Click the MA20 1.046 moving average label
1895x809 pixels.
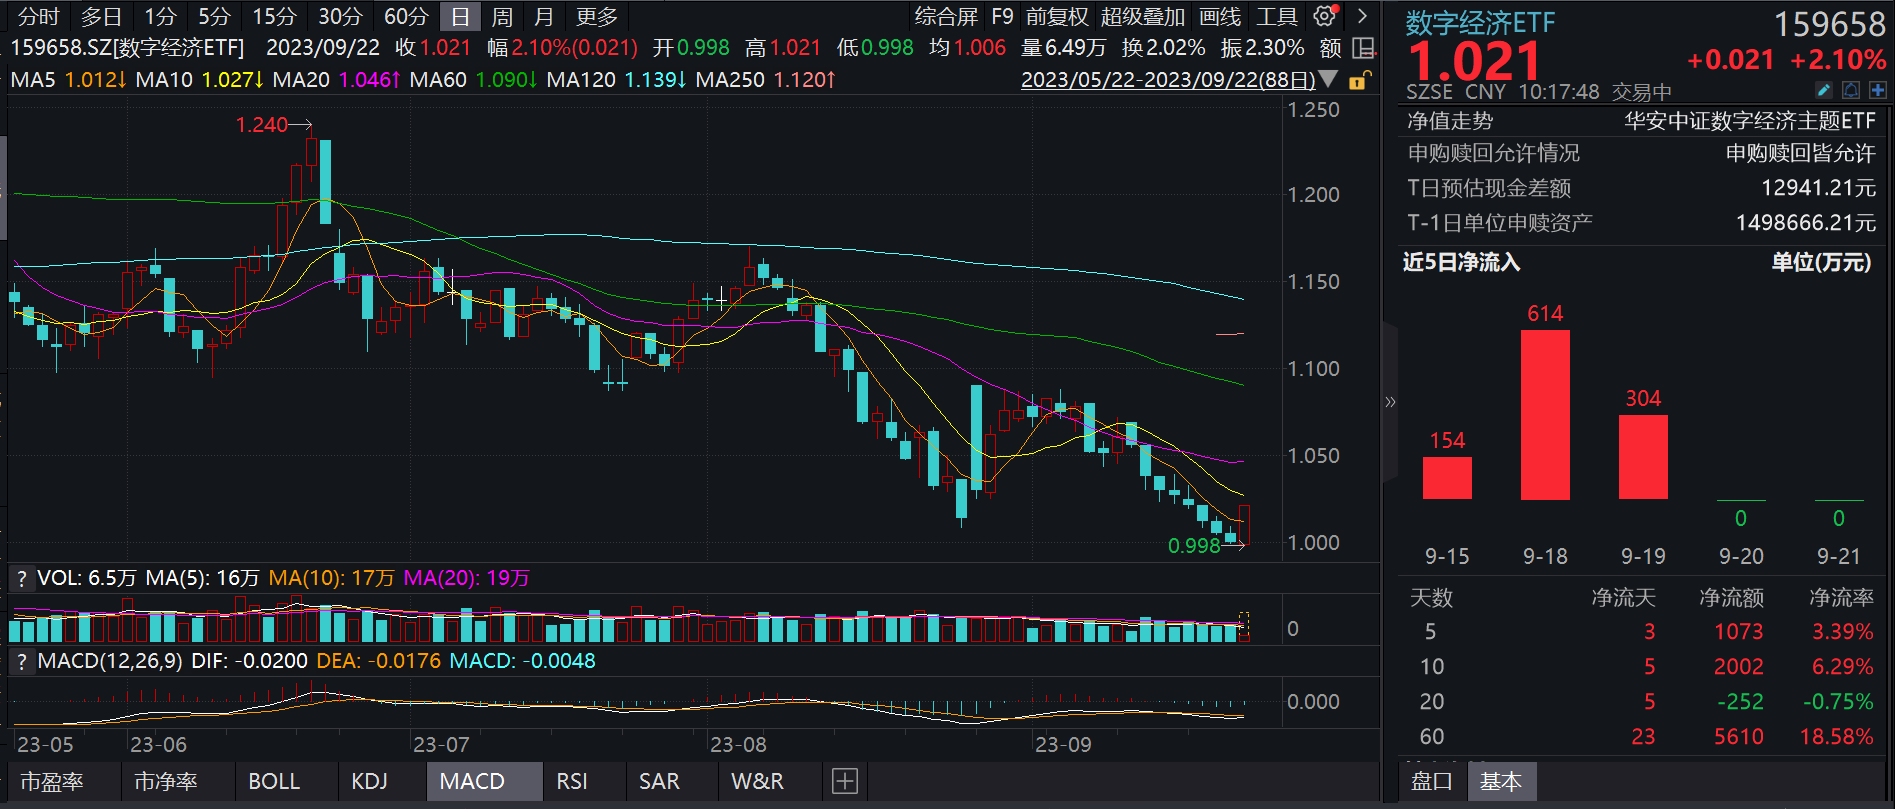(336, 79)
